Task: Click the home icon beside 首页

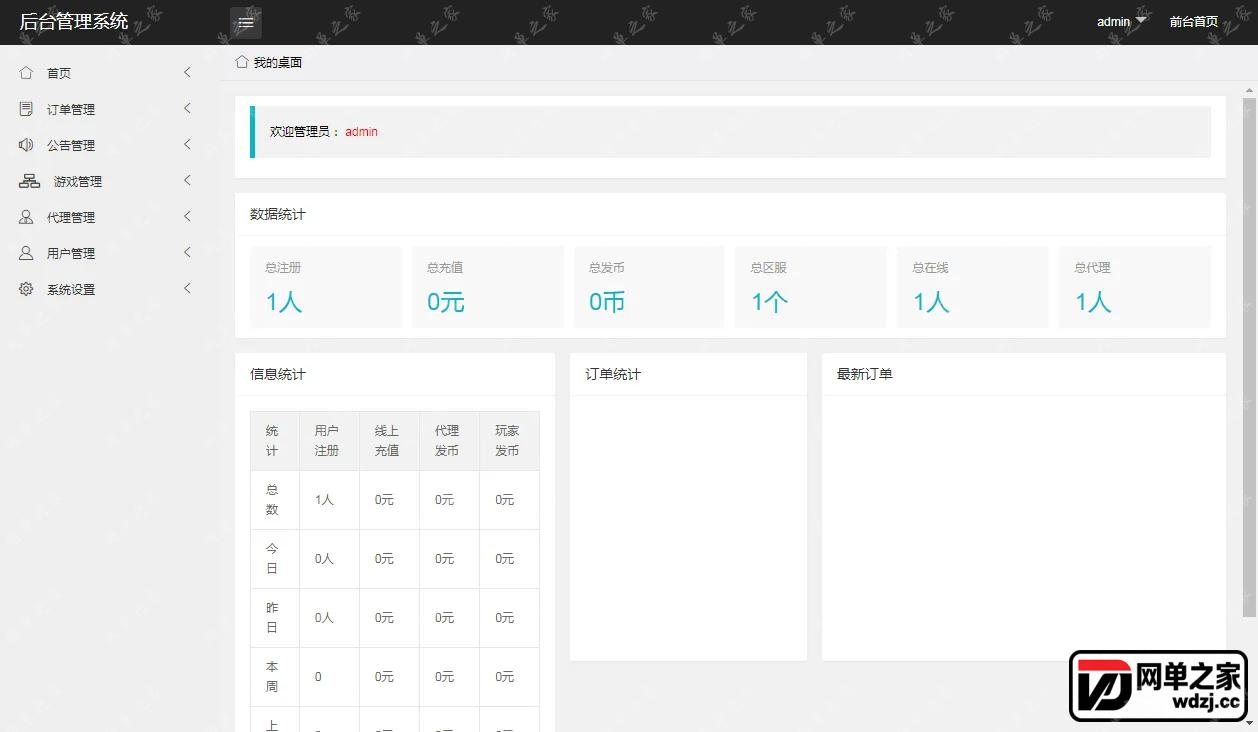Action: 26,73
